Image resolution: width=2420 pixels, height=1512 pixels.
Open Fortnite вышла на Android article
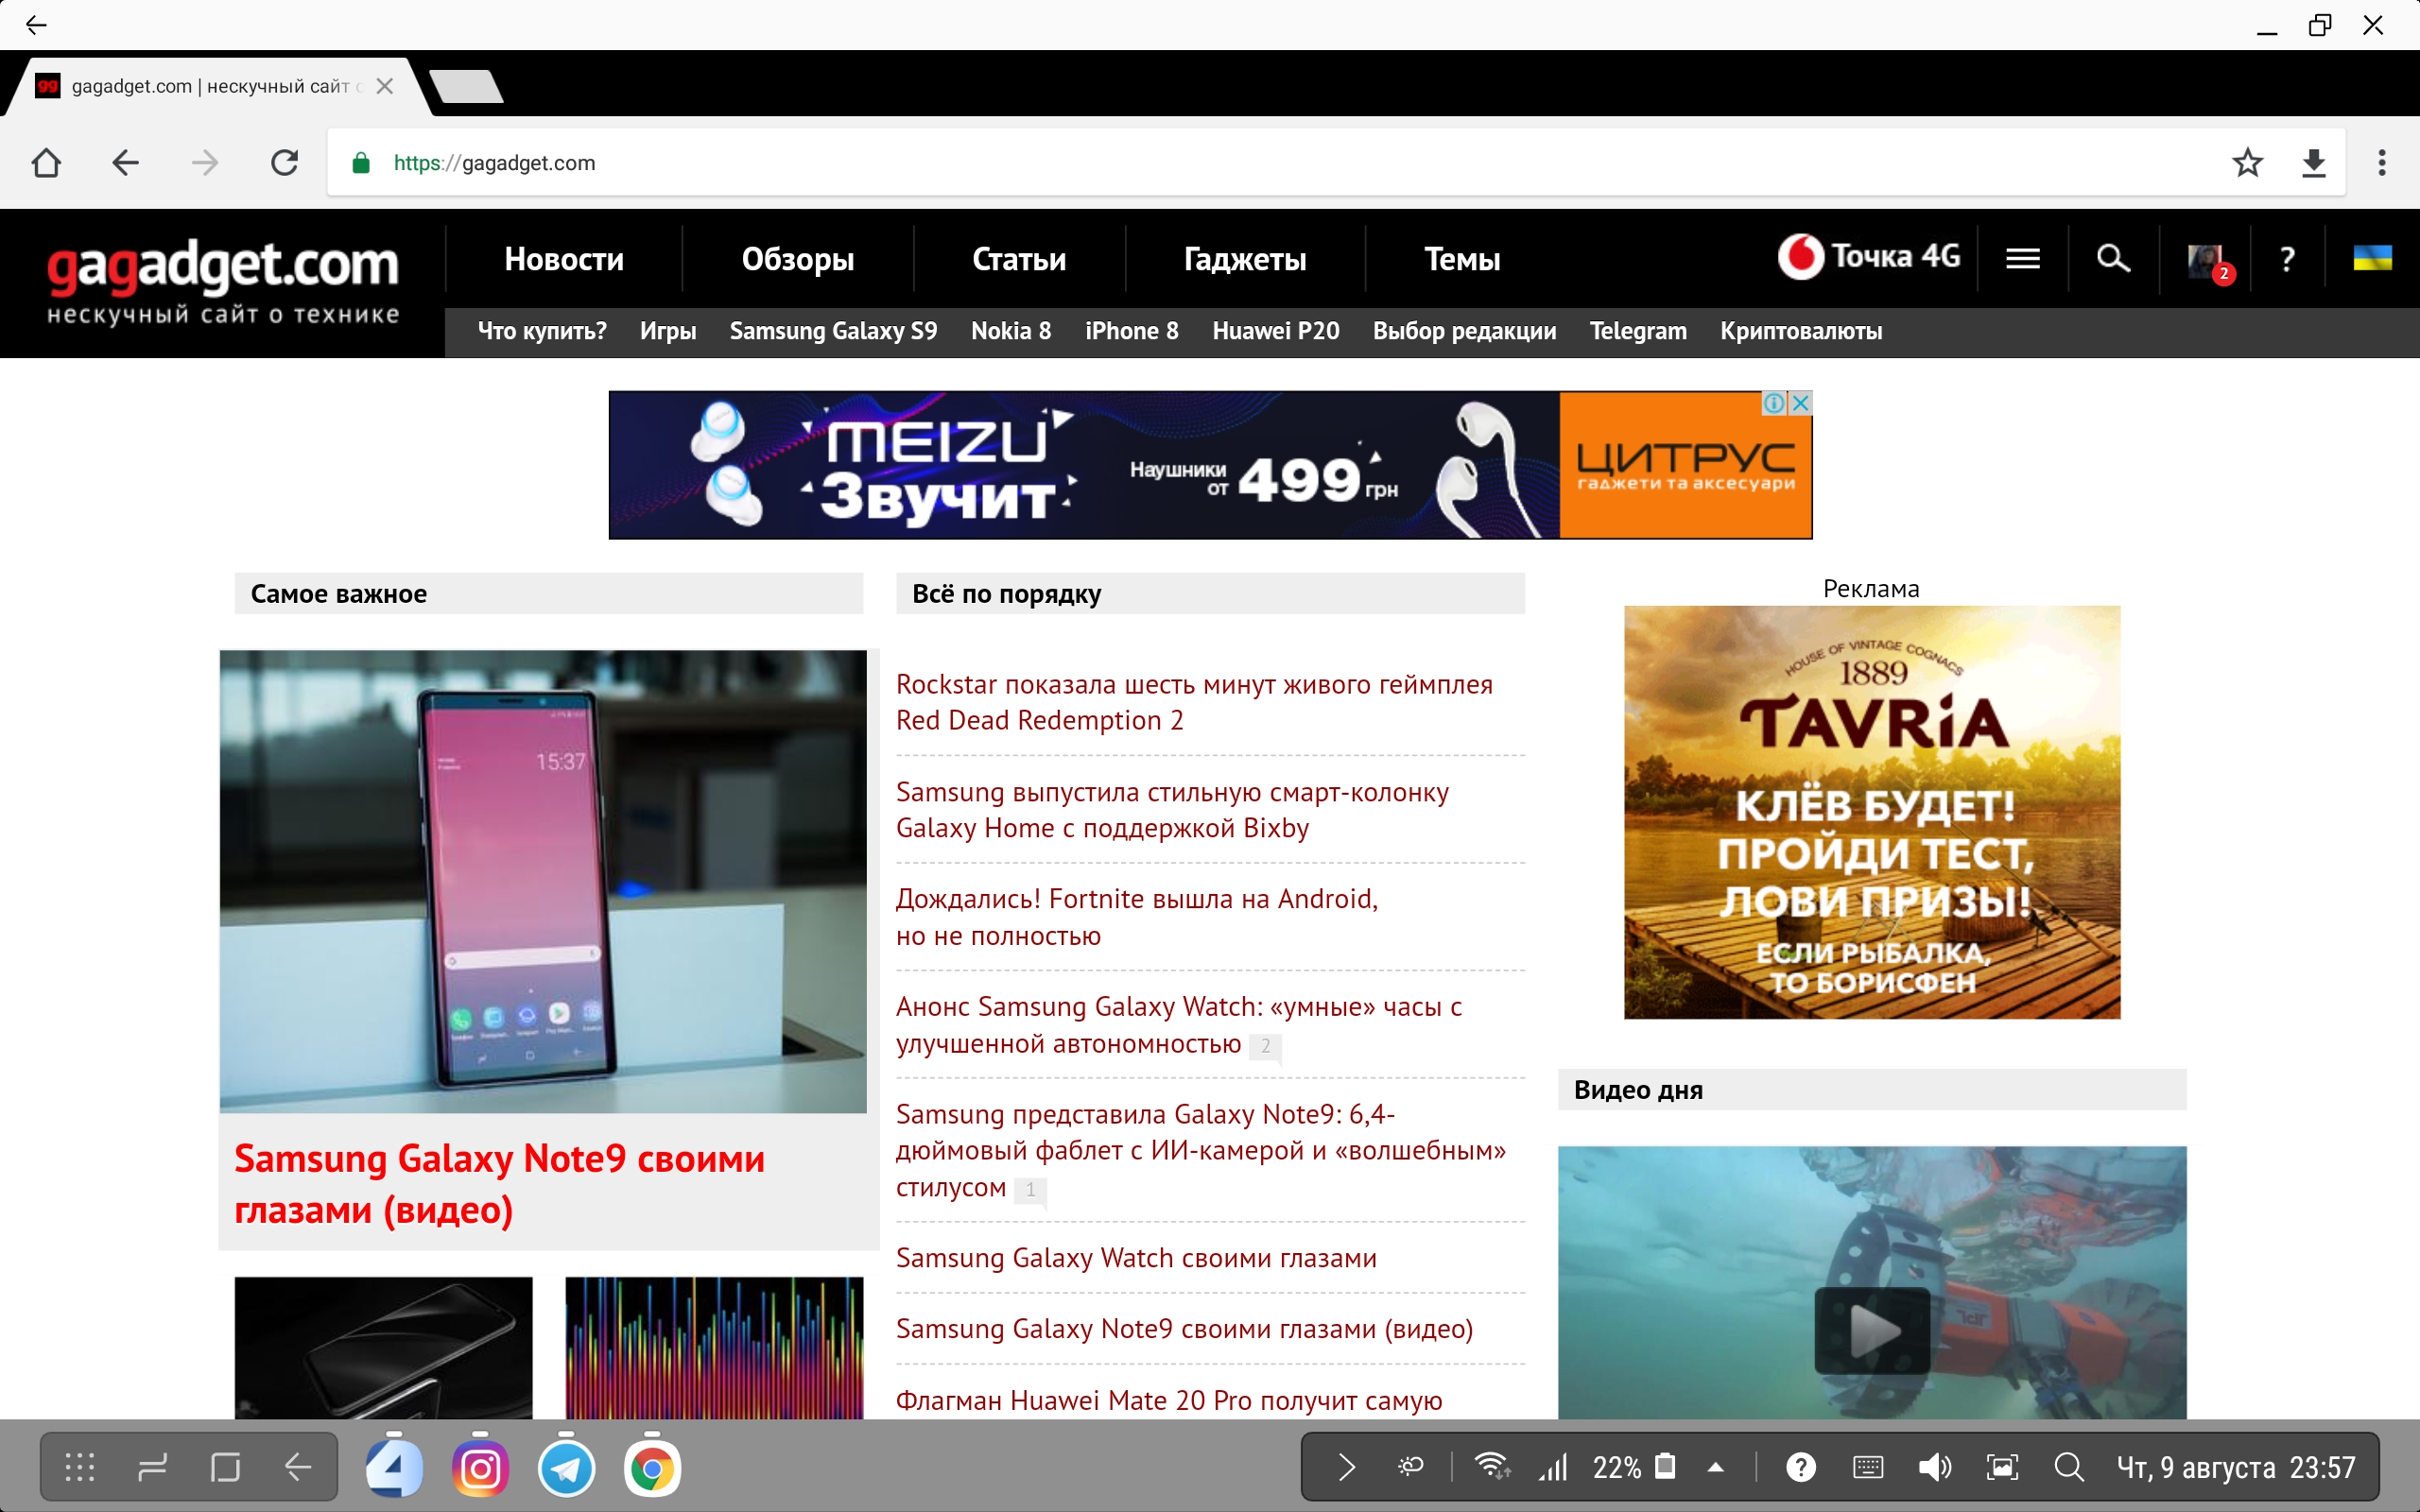click(1137, 917)
